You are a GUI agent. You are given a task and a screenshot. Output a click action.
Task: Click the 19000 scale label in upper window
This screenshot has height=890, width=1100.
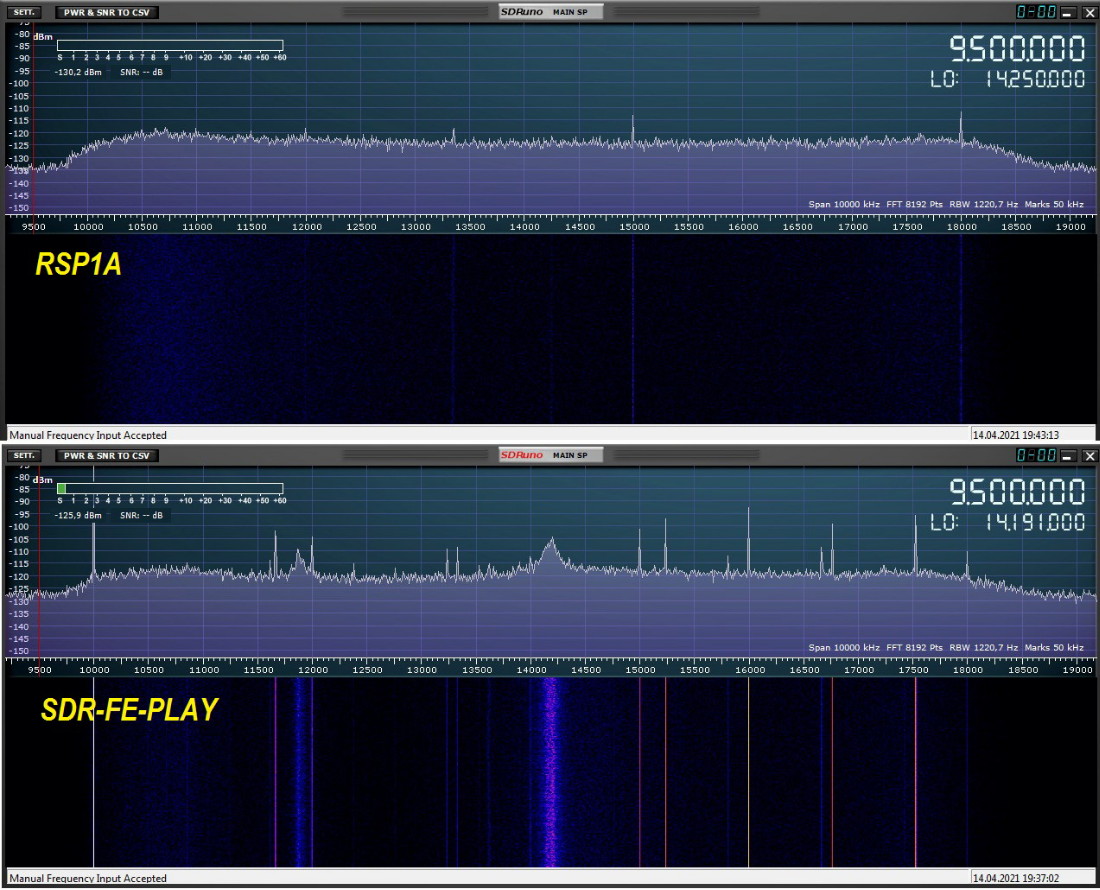[1071, 227]
